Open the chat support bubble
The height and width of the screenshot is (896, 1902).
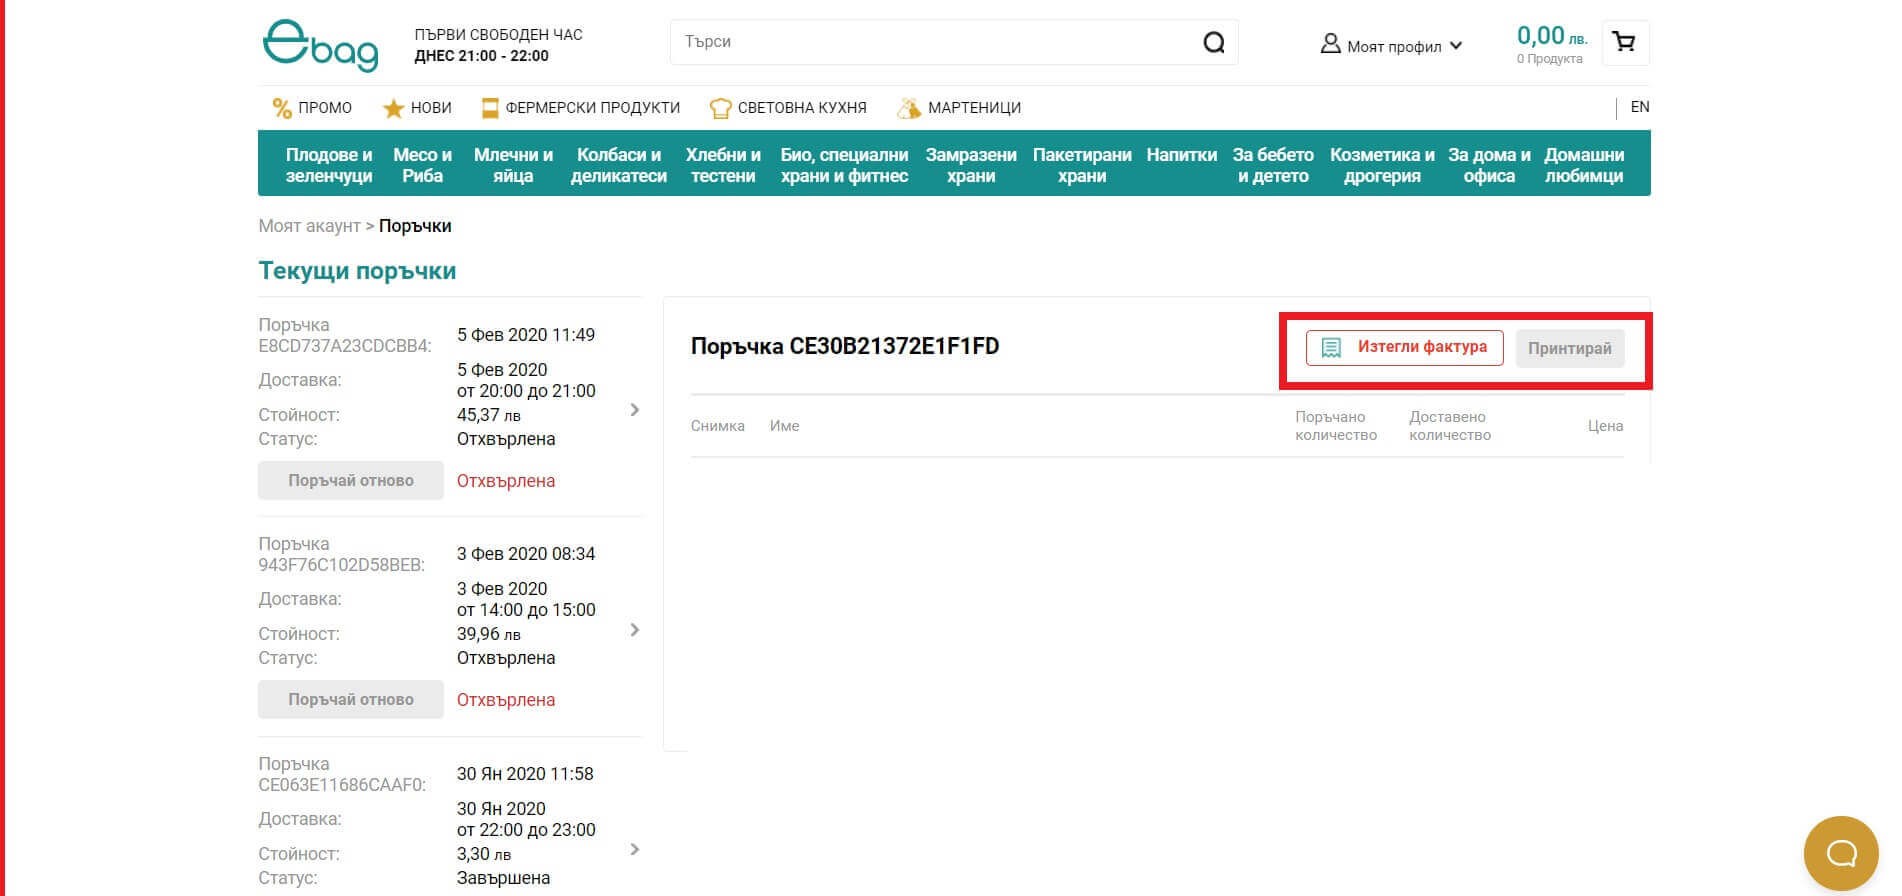coord(1840,853)
